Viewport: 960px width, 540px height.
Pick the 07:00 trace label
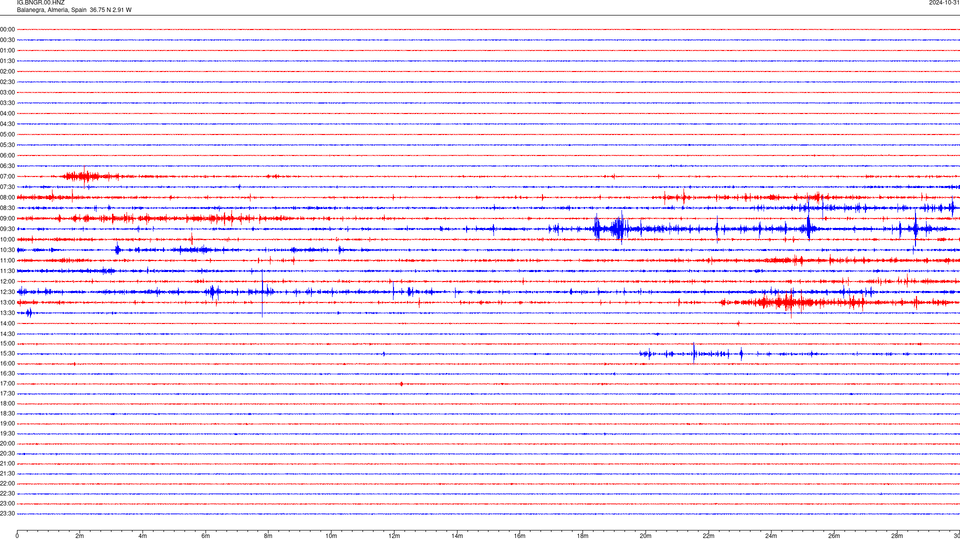point(7,176)
